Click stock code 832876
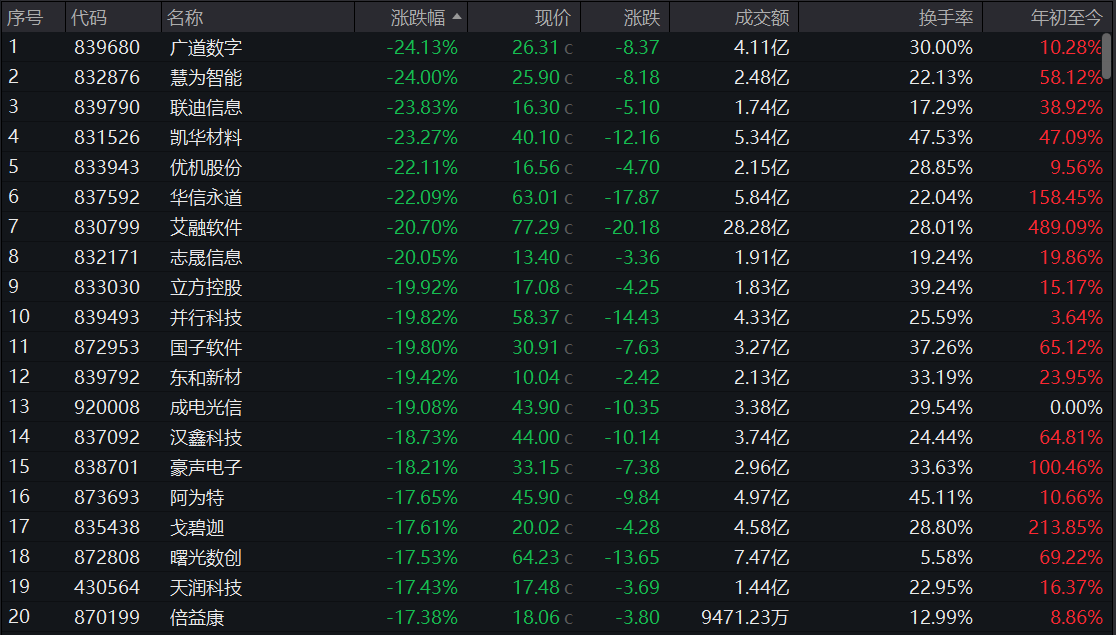Viewport: 1116px width, 635px height. pyautogui.click(x=107, y=78)
